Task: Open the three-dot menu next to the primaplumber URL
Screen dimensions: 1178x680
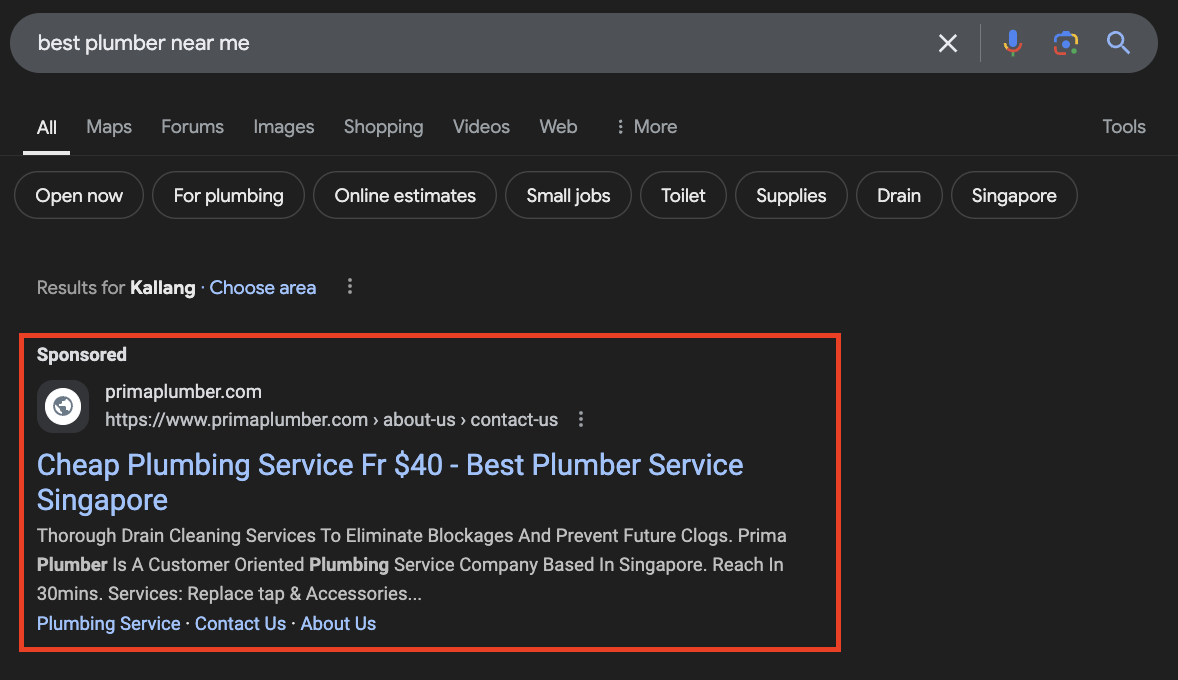Action: pyautogui.click(x=580, y=419)
